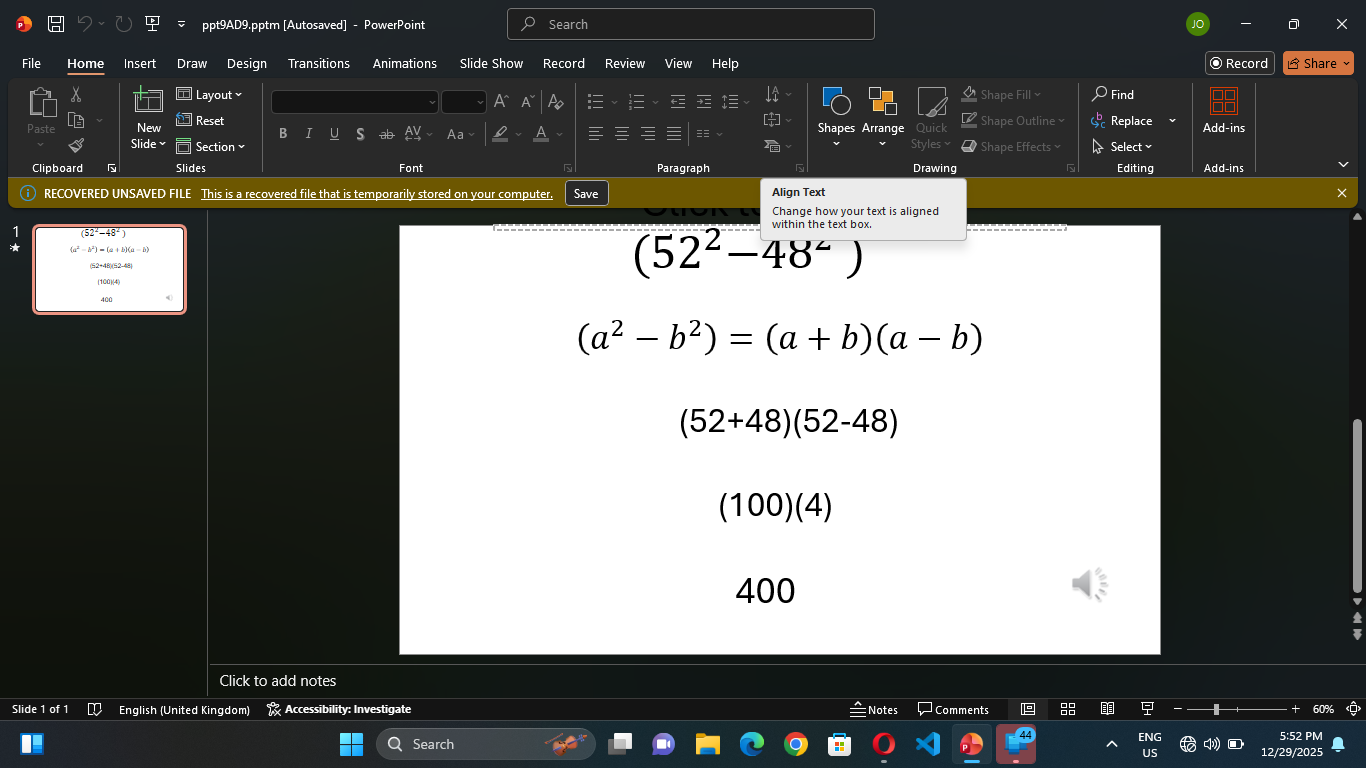Toggle the Notes pane in status bar
This screenshot has width=1366, height=768.
click(874, 709)
